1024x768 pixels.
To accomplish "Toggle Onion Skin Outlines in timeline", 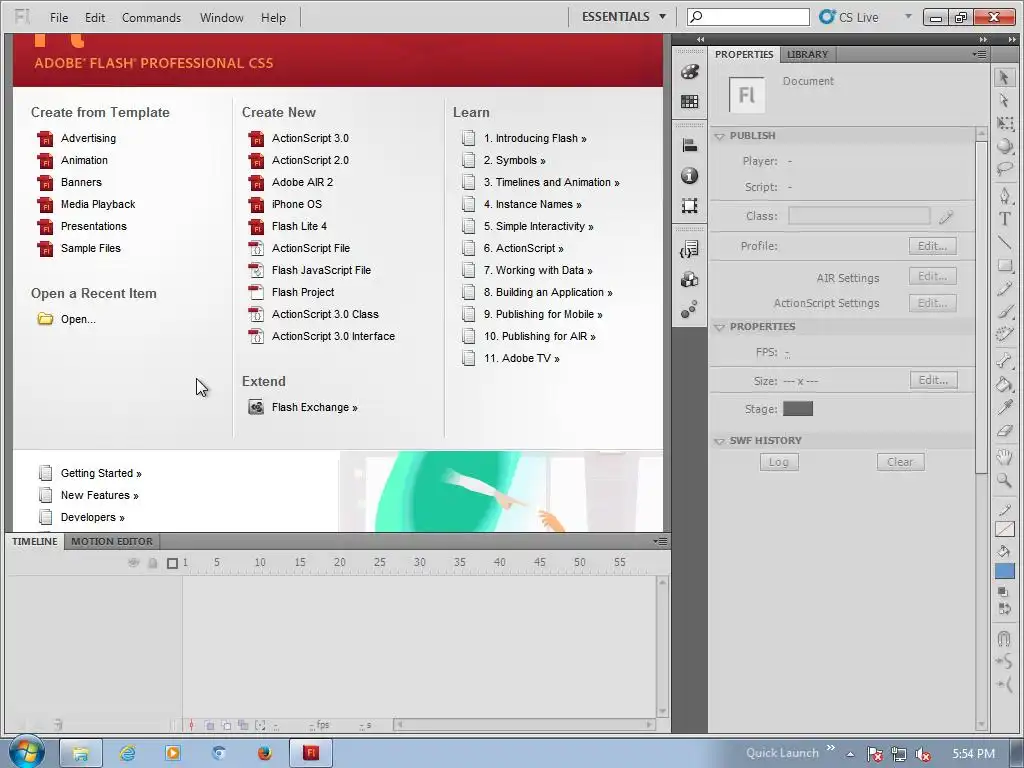I will (226, 726).
